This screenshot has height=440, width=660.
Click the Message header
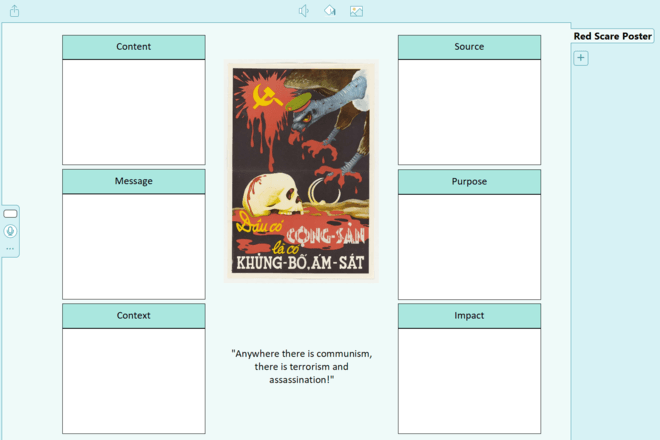tap(134, 181)
